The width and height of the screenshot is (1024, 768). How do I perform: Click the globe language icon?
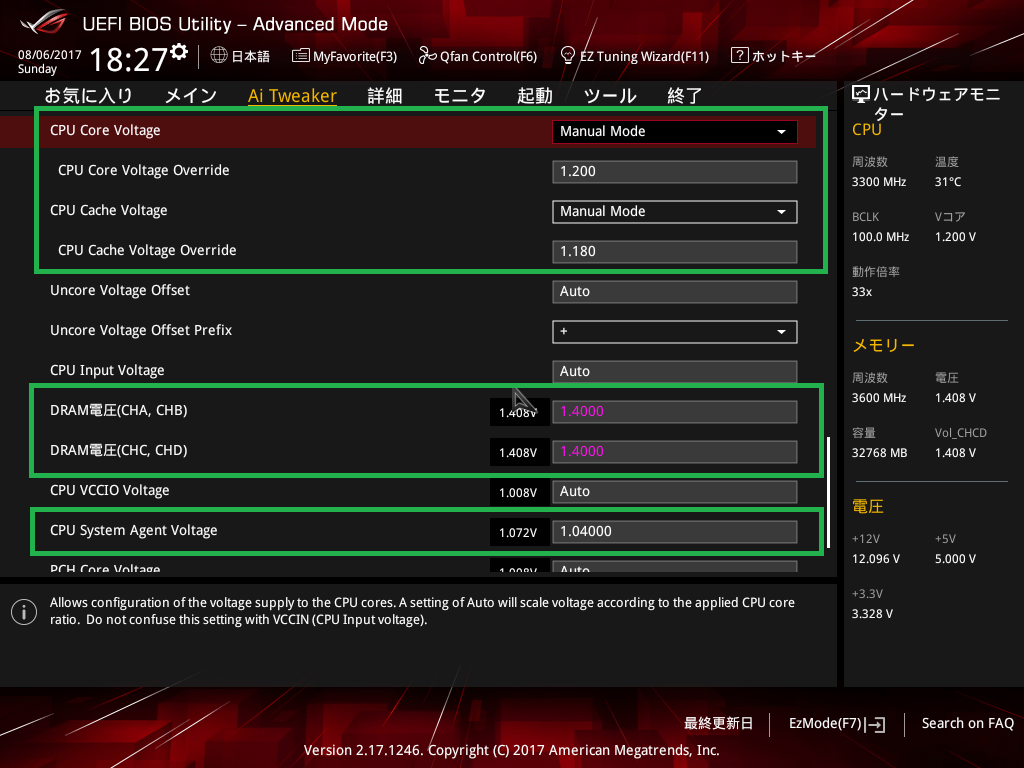click(x=219, y=56)
